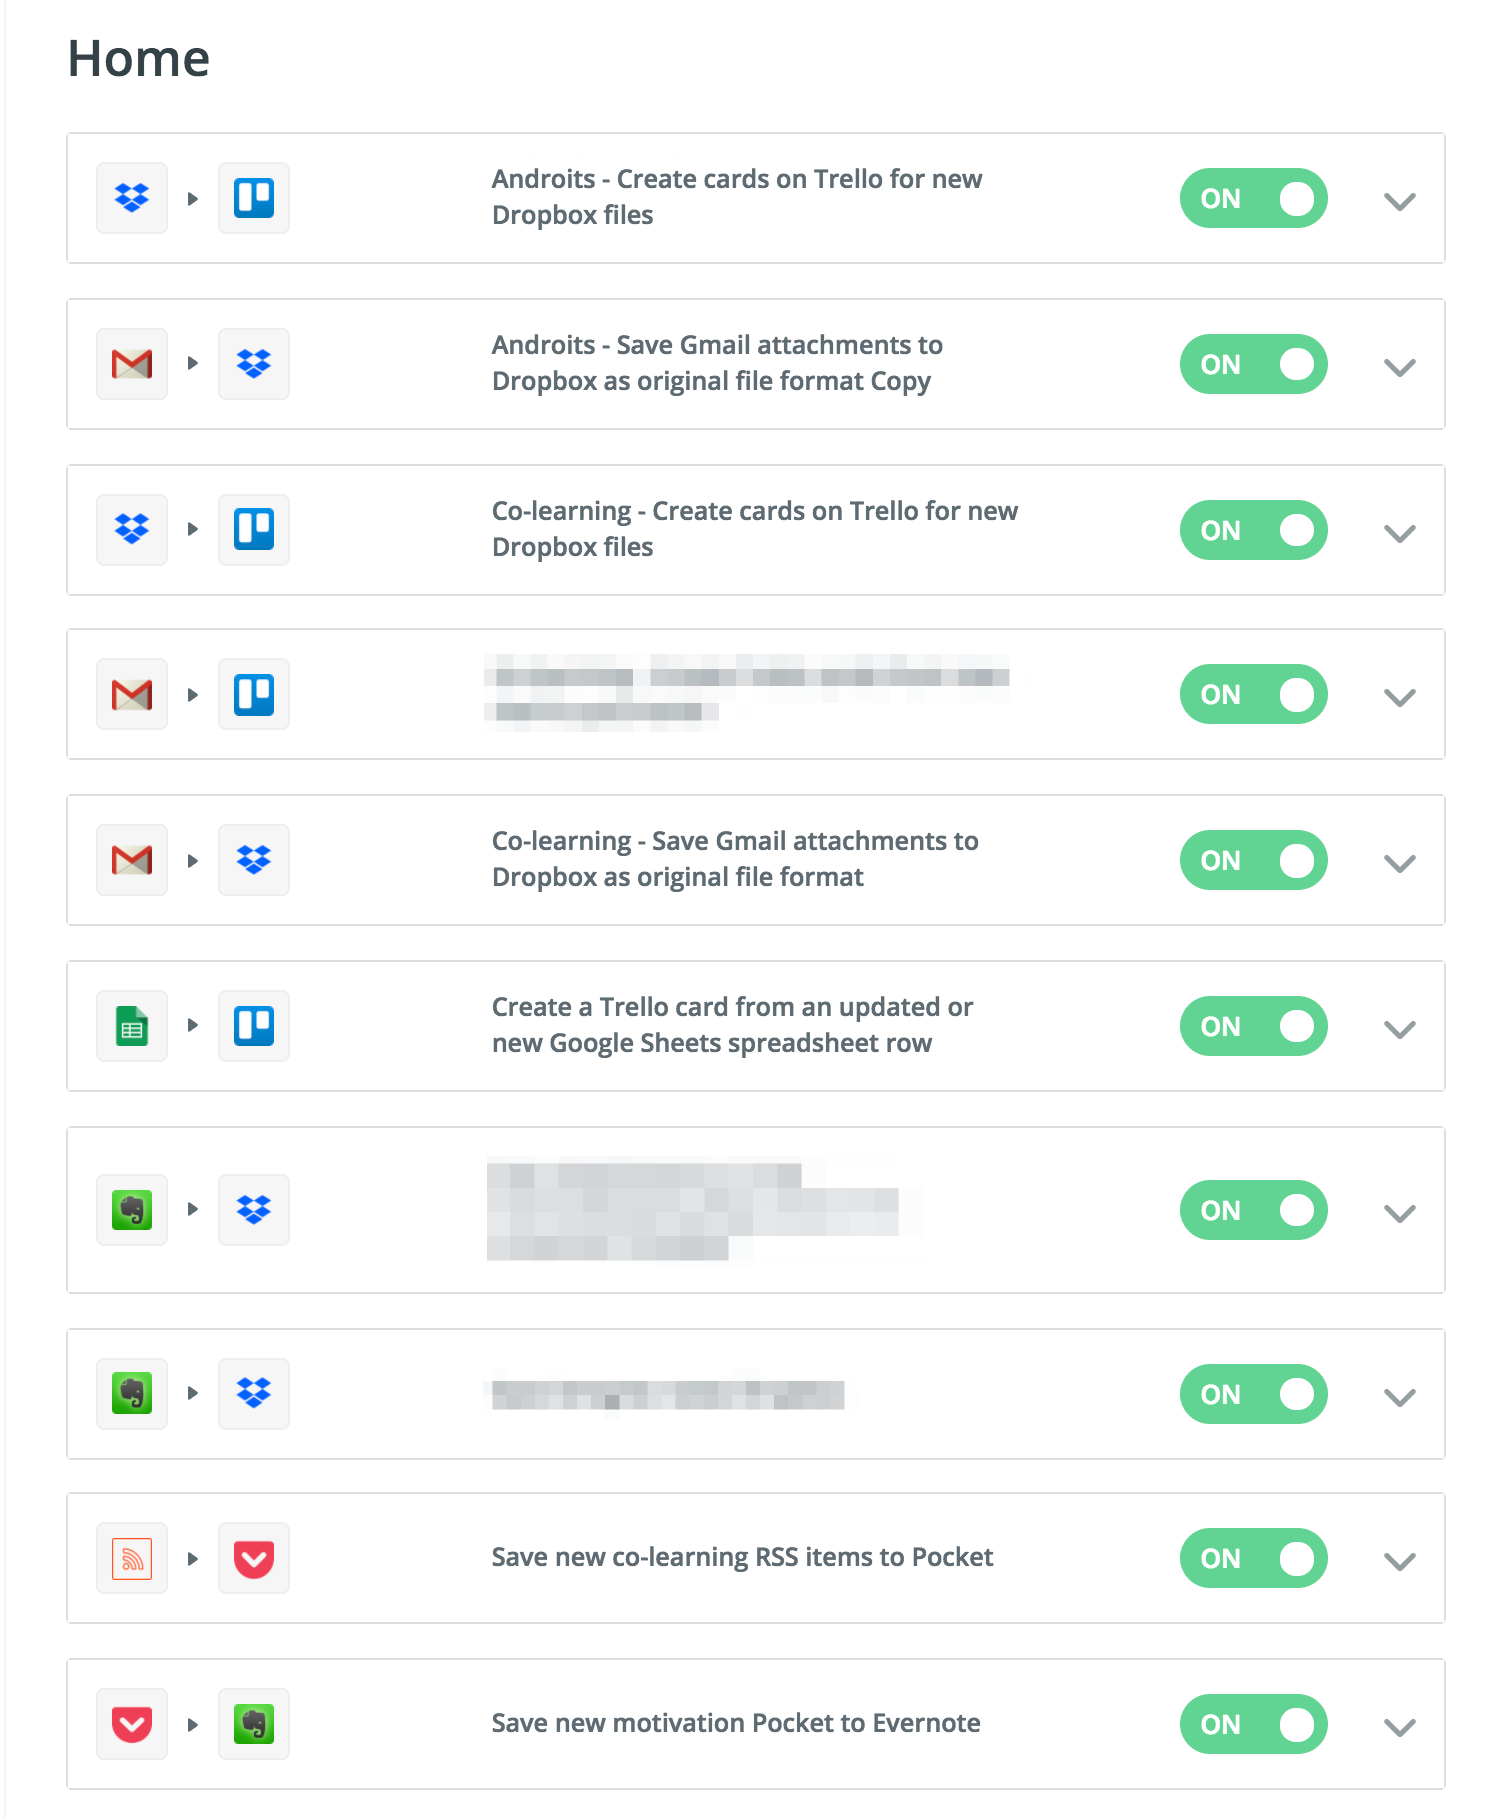Turn off the Androits Create cards zap
1506x1818 pixels.
pyautogui.click(x=1253, y=198)
